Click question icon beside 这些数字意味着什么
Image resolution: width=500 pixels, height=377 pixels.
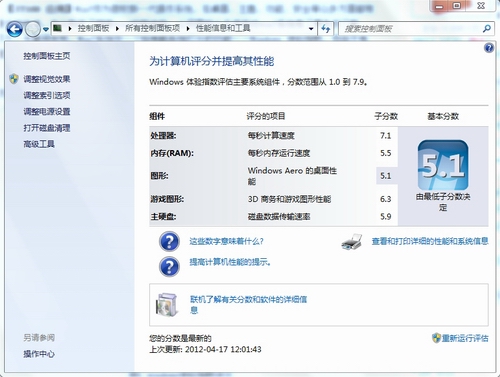coord(169,242)
